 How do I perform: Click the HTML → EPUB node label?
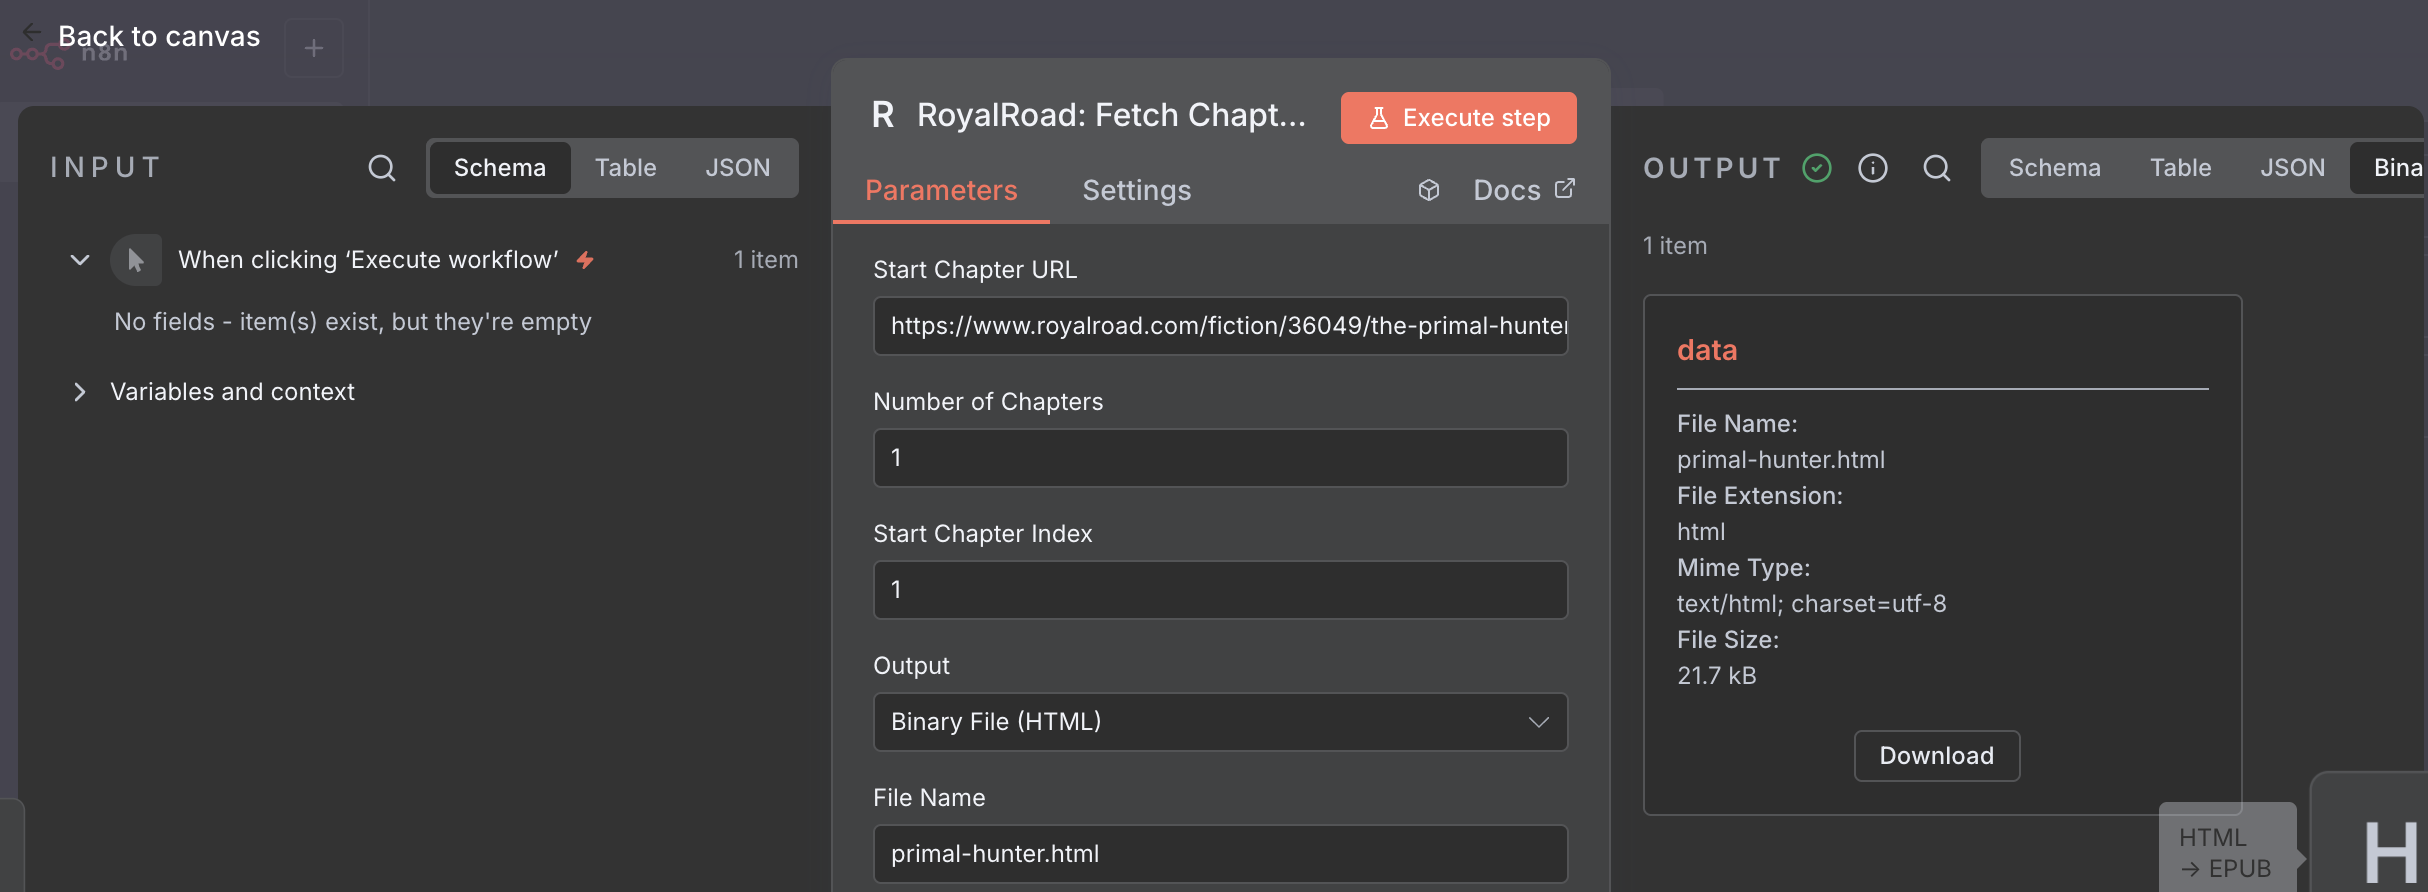2226,852
